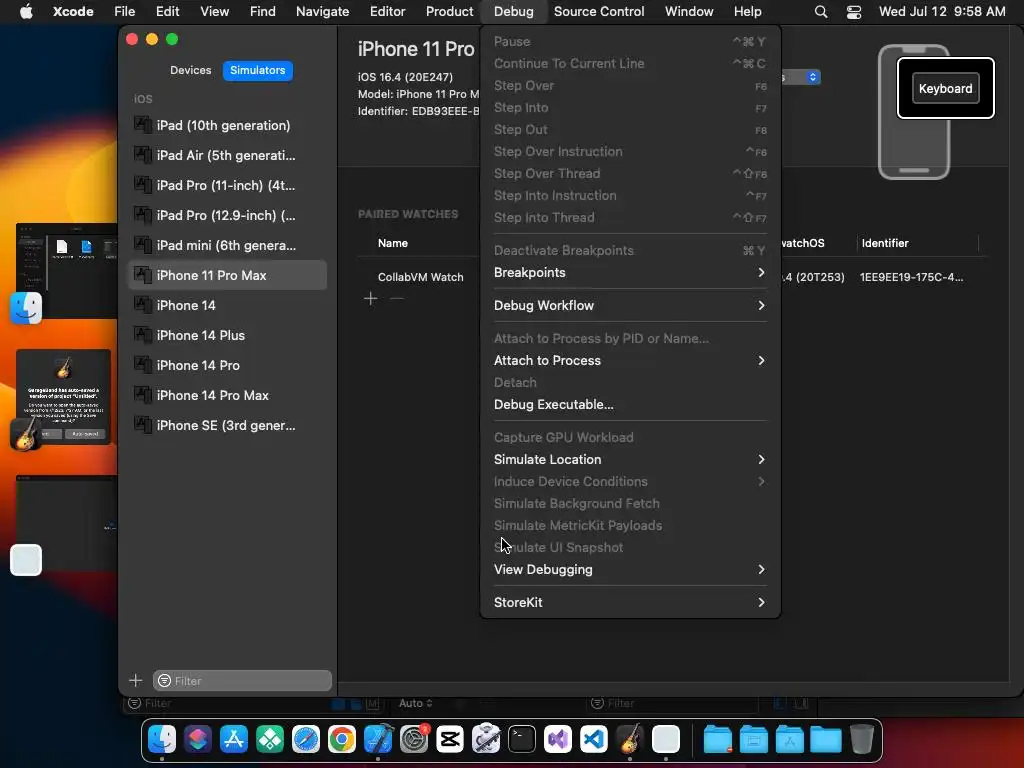Screen dimensions: 1024x768
Task: Launch Google Chrome from the Dock
Action: pyautogui.click(x=342, y=739)
